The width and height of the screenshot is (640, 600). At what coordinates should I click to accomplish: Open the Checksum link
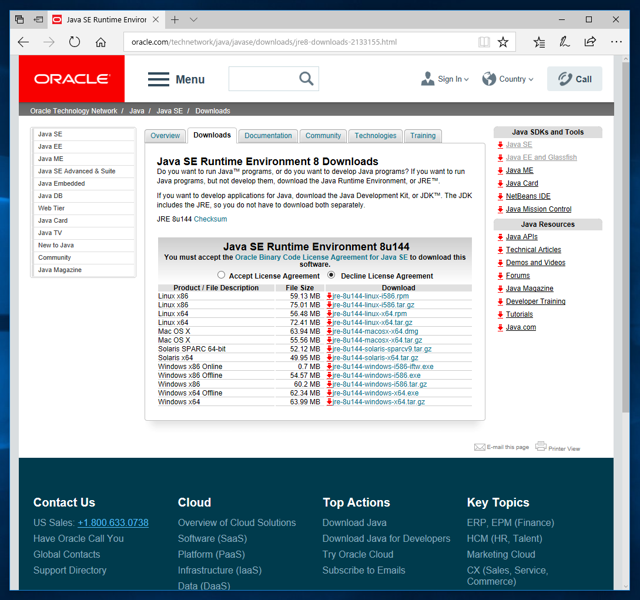tap(210, 219)
